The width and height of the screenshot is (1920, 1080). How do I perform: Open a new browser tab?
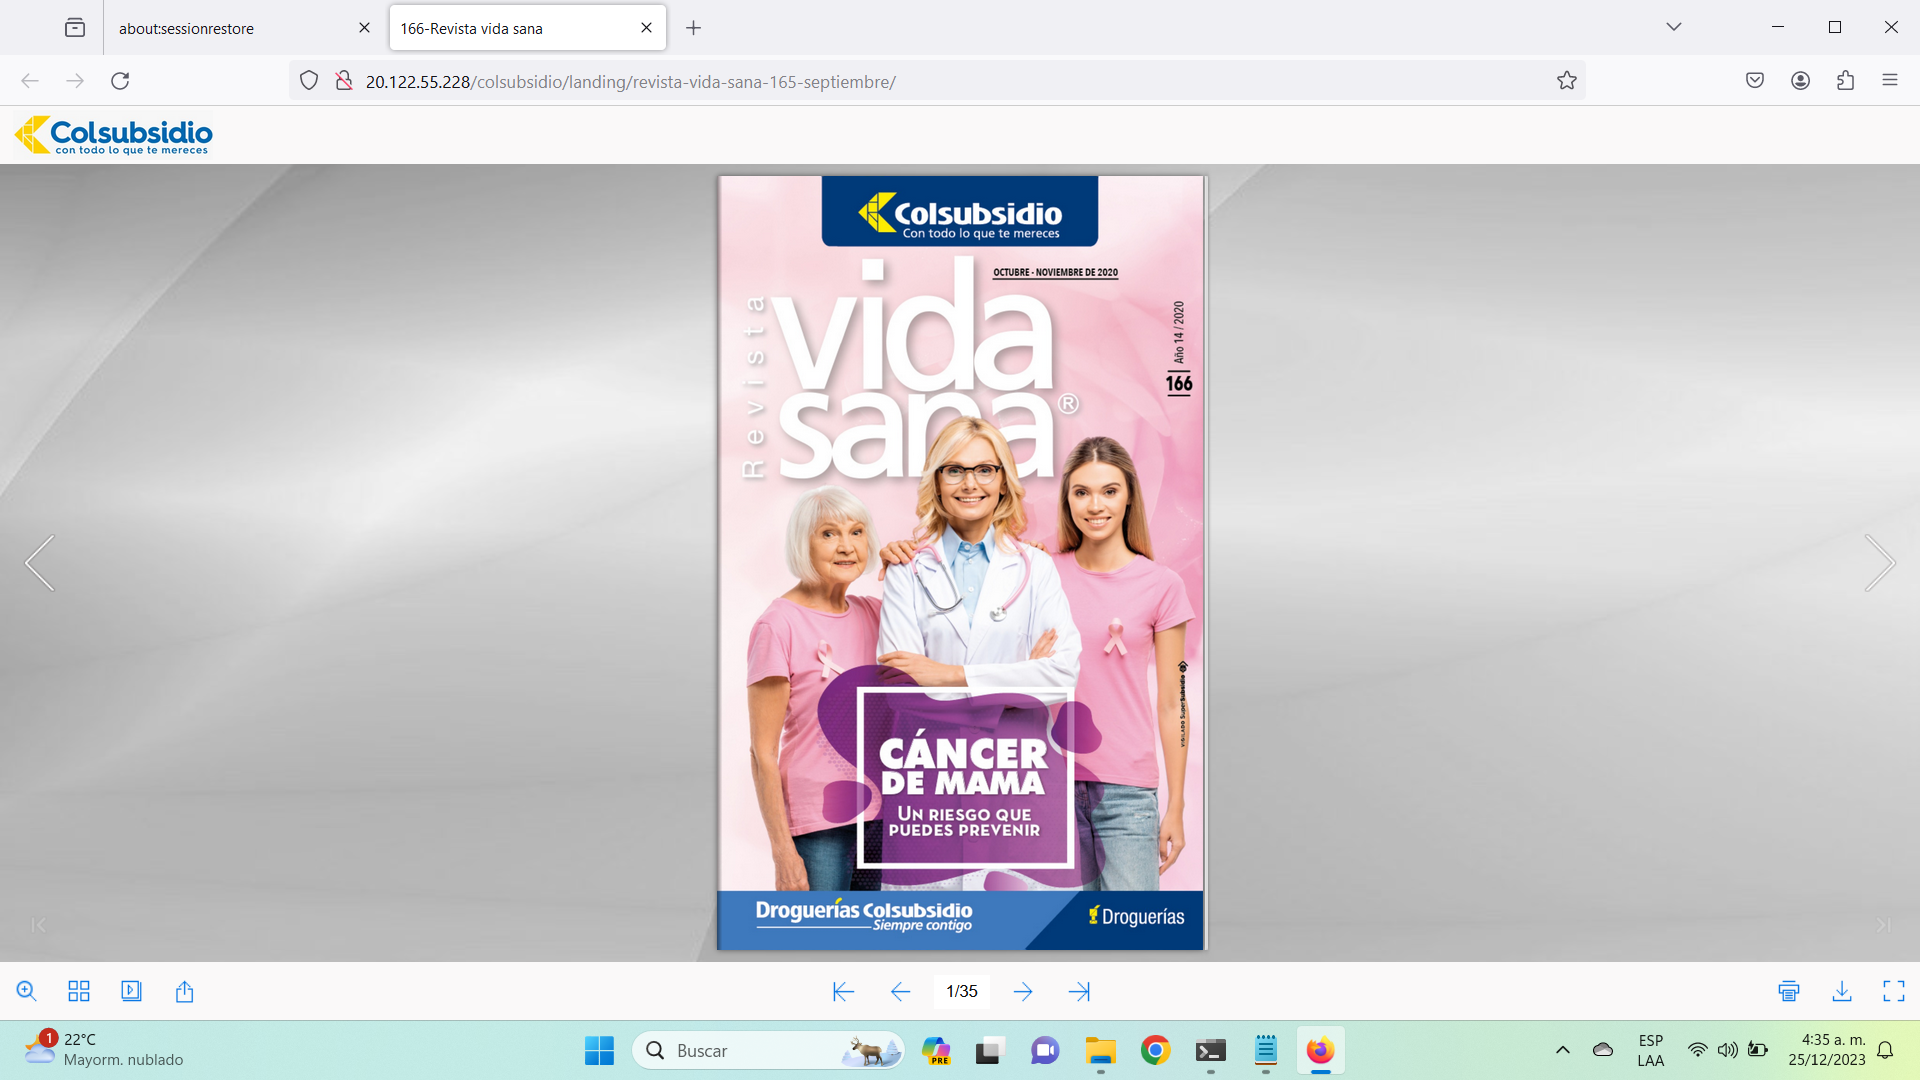[693, 28]
